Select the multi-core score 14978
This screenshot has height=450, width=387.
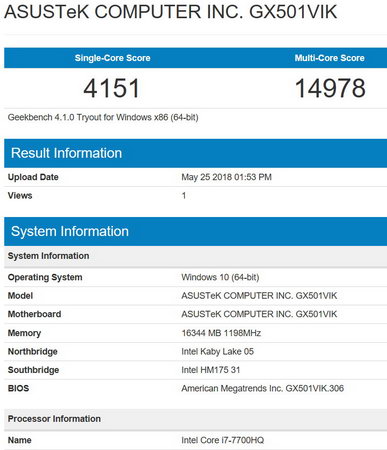coord(330,88)
